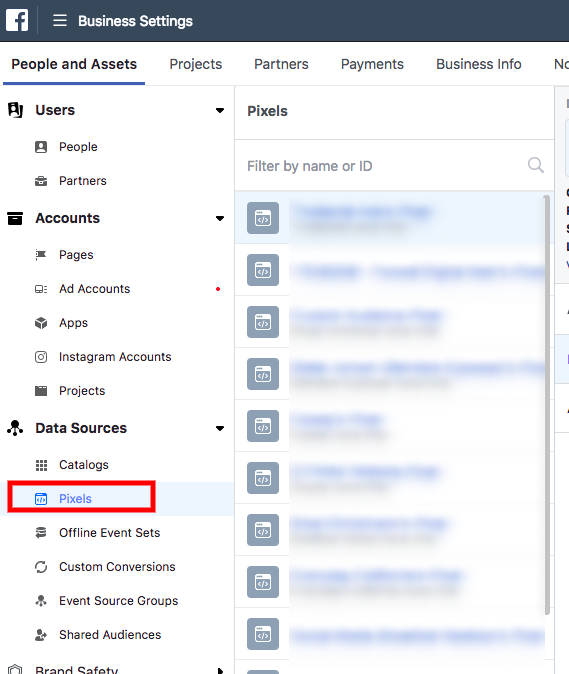Click the Catalogs grid icon
569x674 pixels.
(x=41, y=465)
